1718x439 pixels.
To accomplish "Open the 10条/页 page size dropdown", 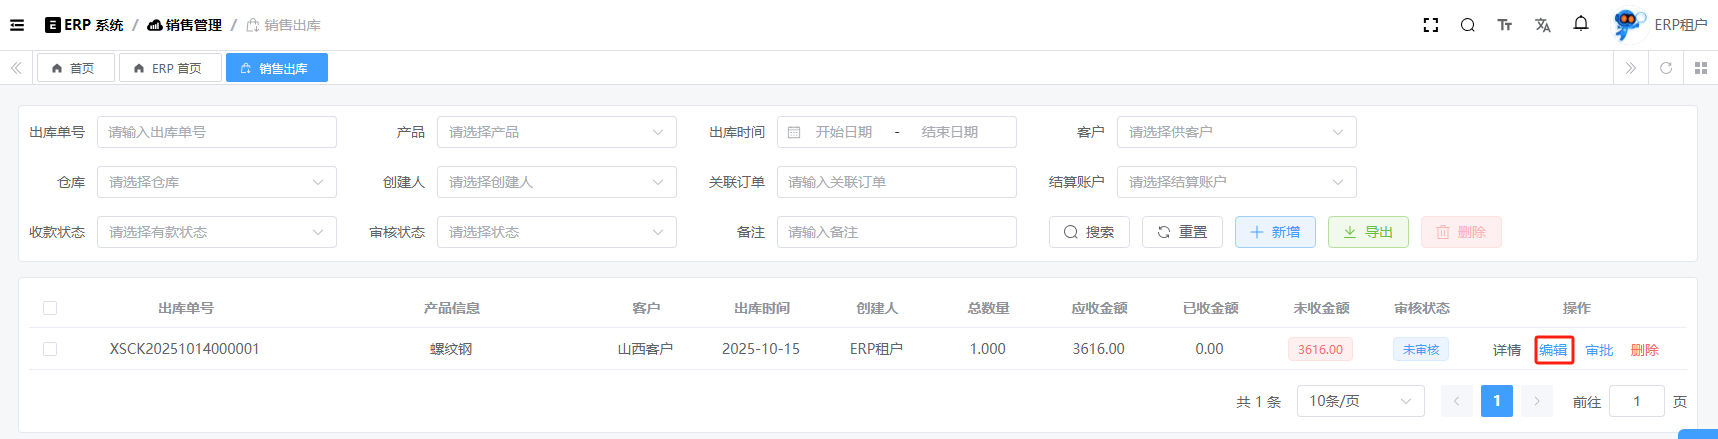I will coord(1360,401).
